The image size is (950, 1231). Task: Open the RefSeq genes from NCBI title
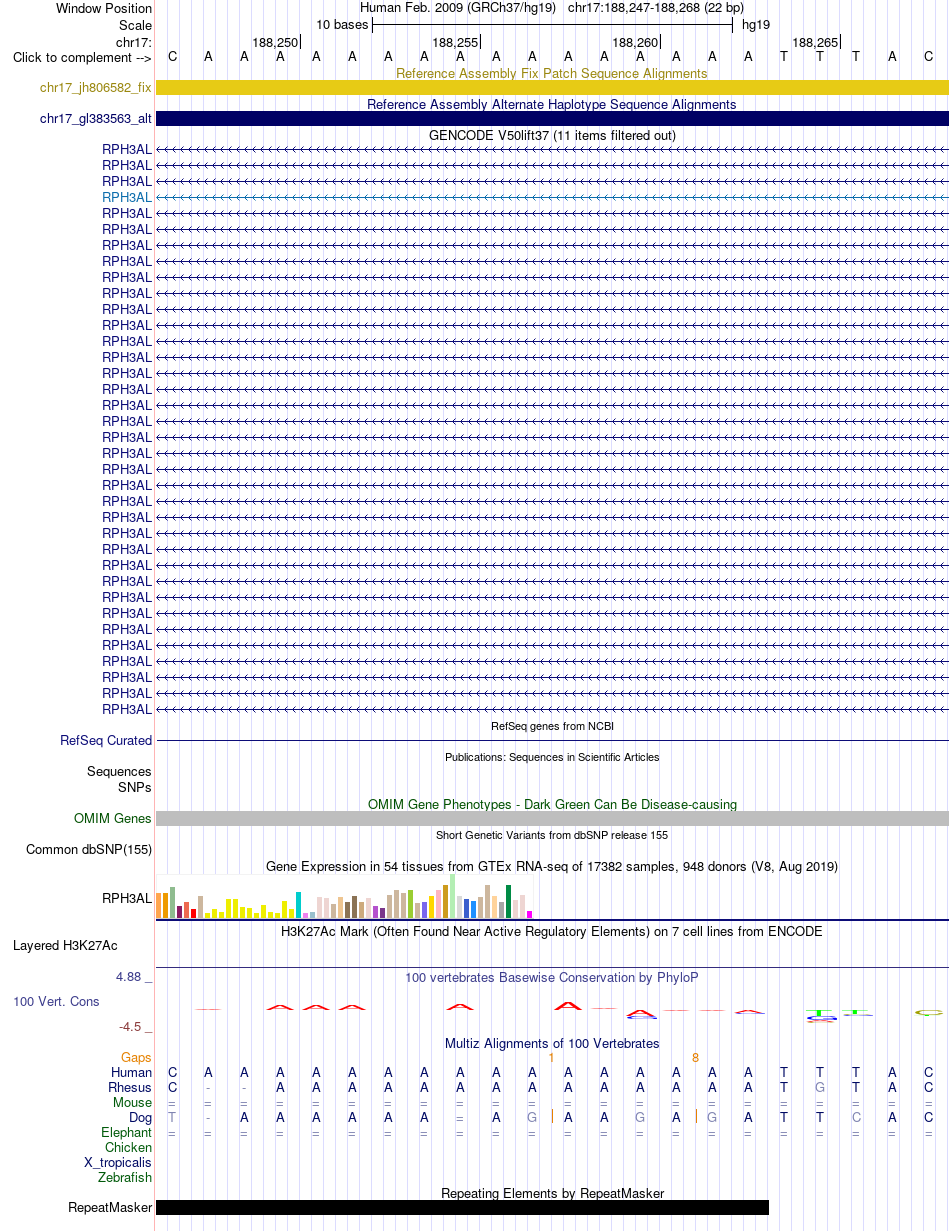click(552, 726)
